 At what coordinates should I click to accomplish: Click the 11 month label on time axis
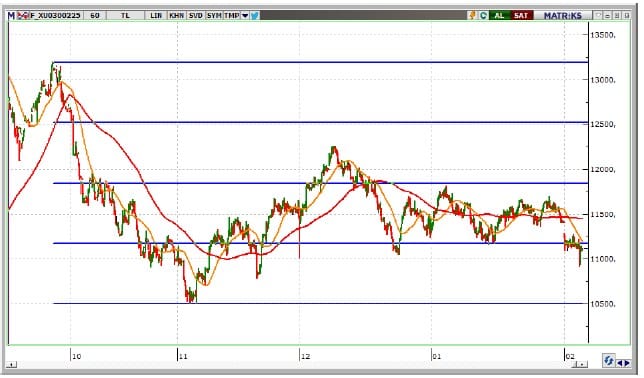click(183, 357)
